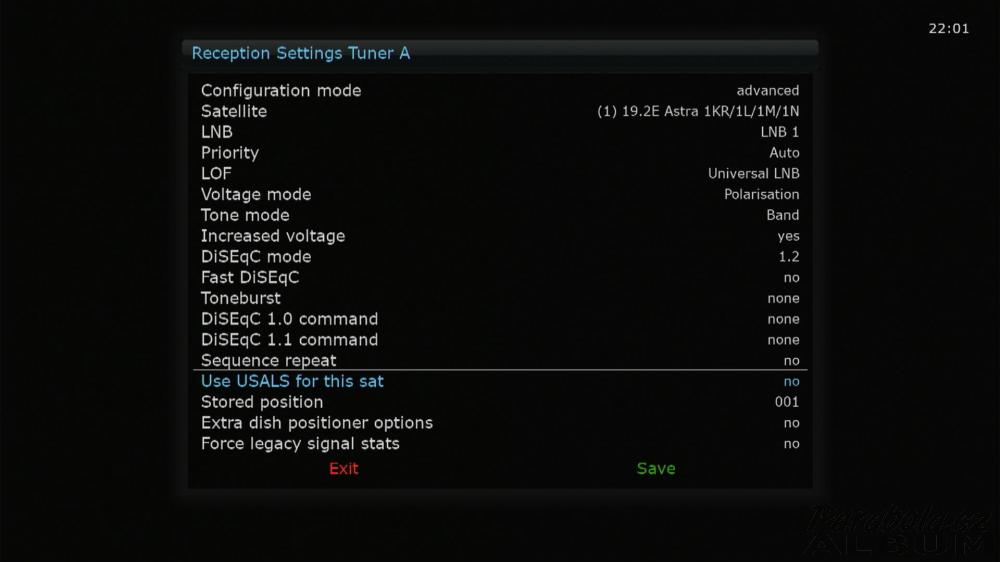The height and width of the screenshot is (562, 1000).
Task: Choose the LOF Universal LNB row
Action: 500,174
